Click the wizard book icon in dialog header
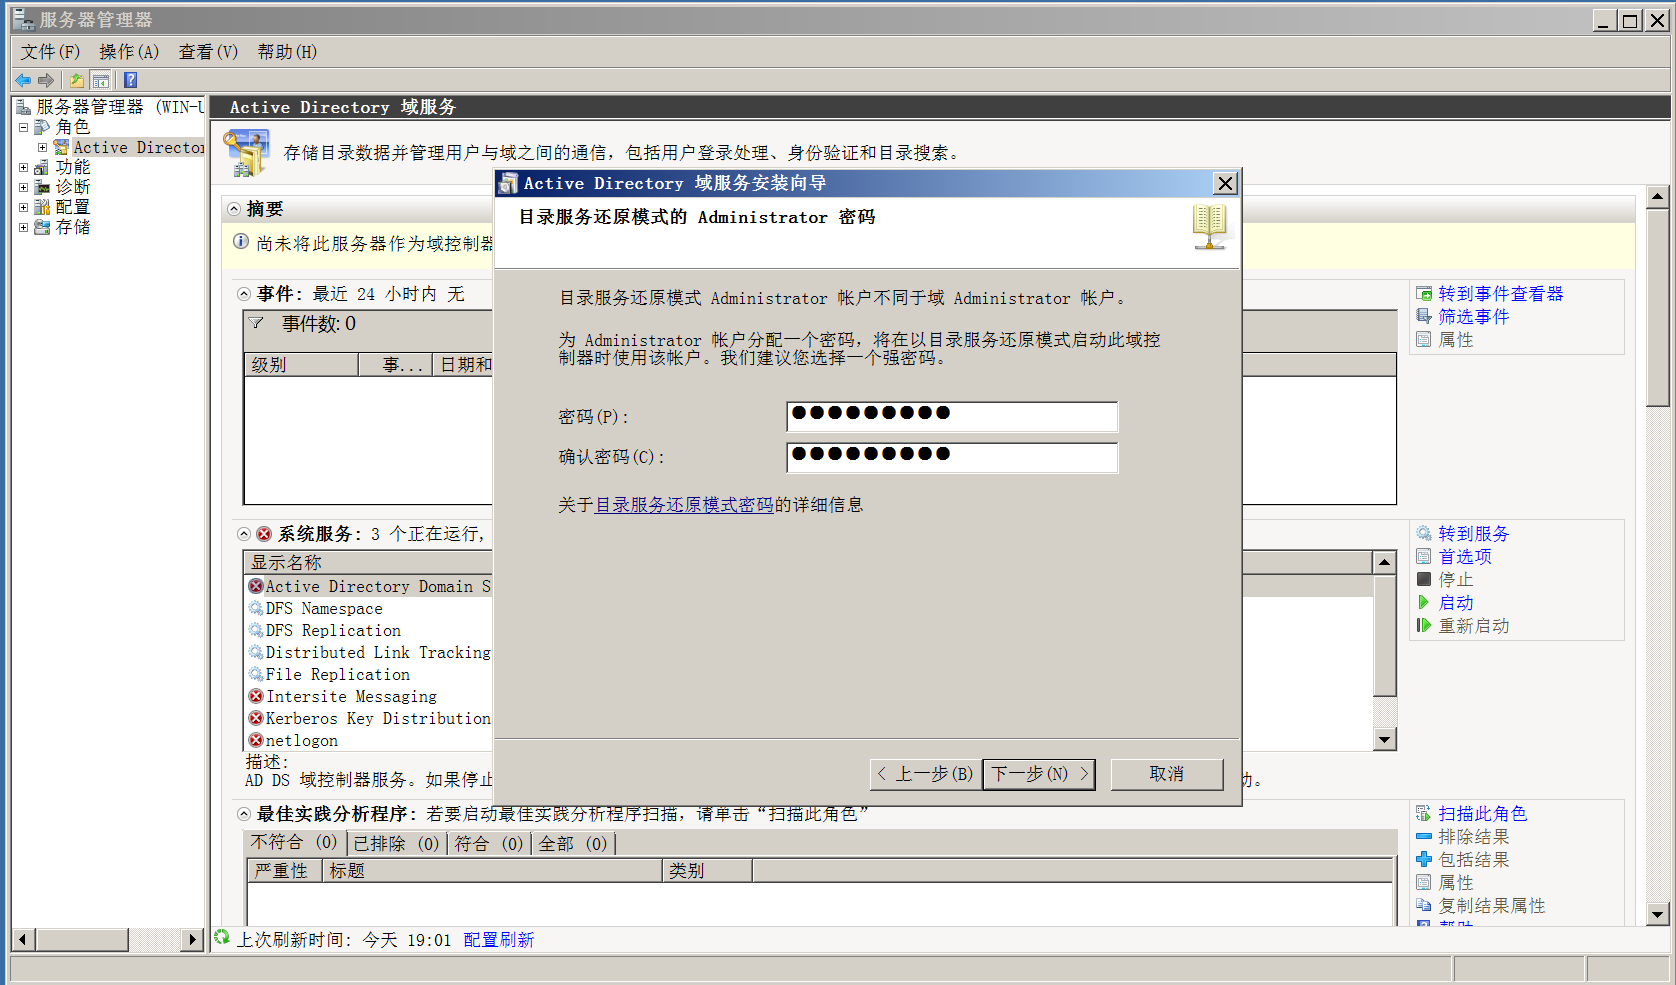The image size is (1676, 985). pyautogui.click(x=1209, y=228)
